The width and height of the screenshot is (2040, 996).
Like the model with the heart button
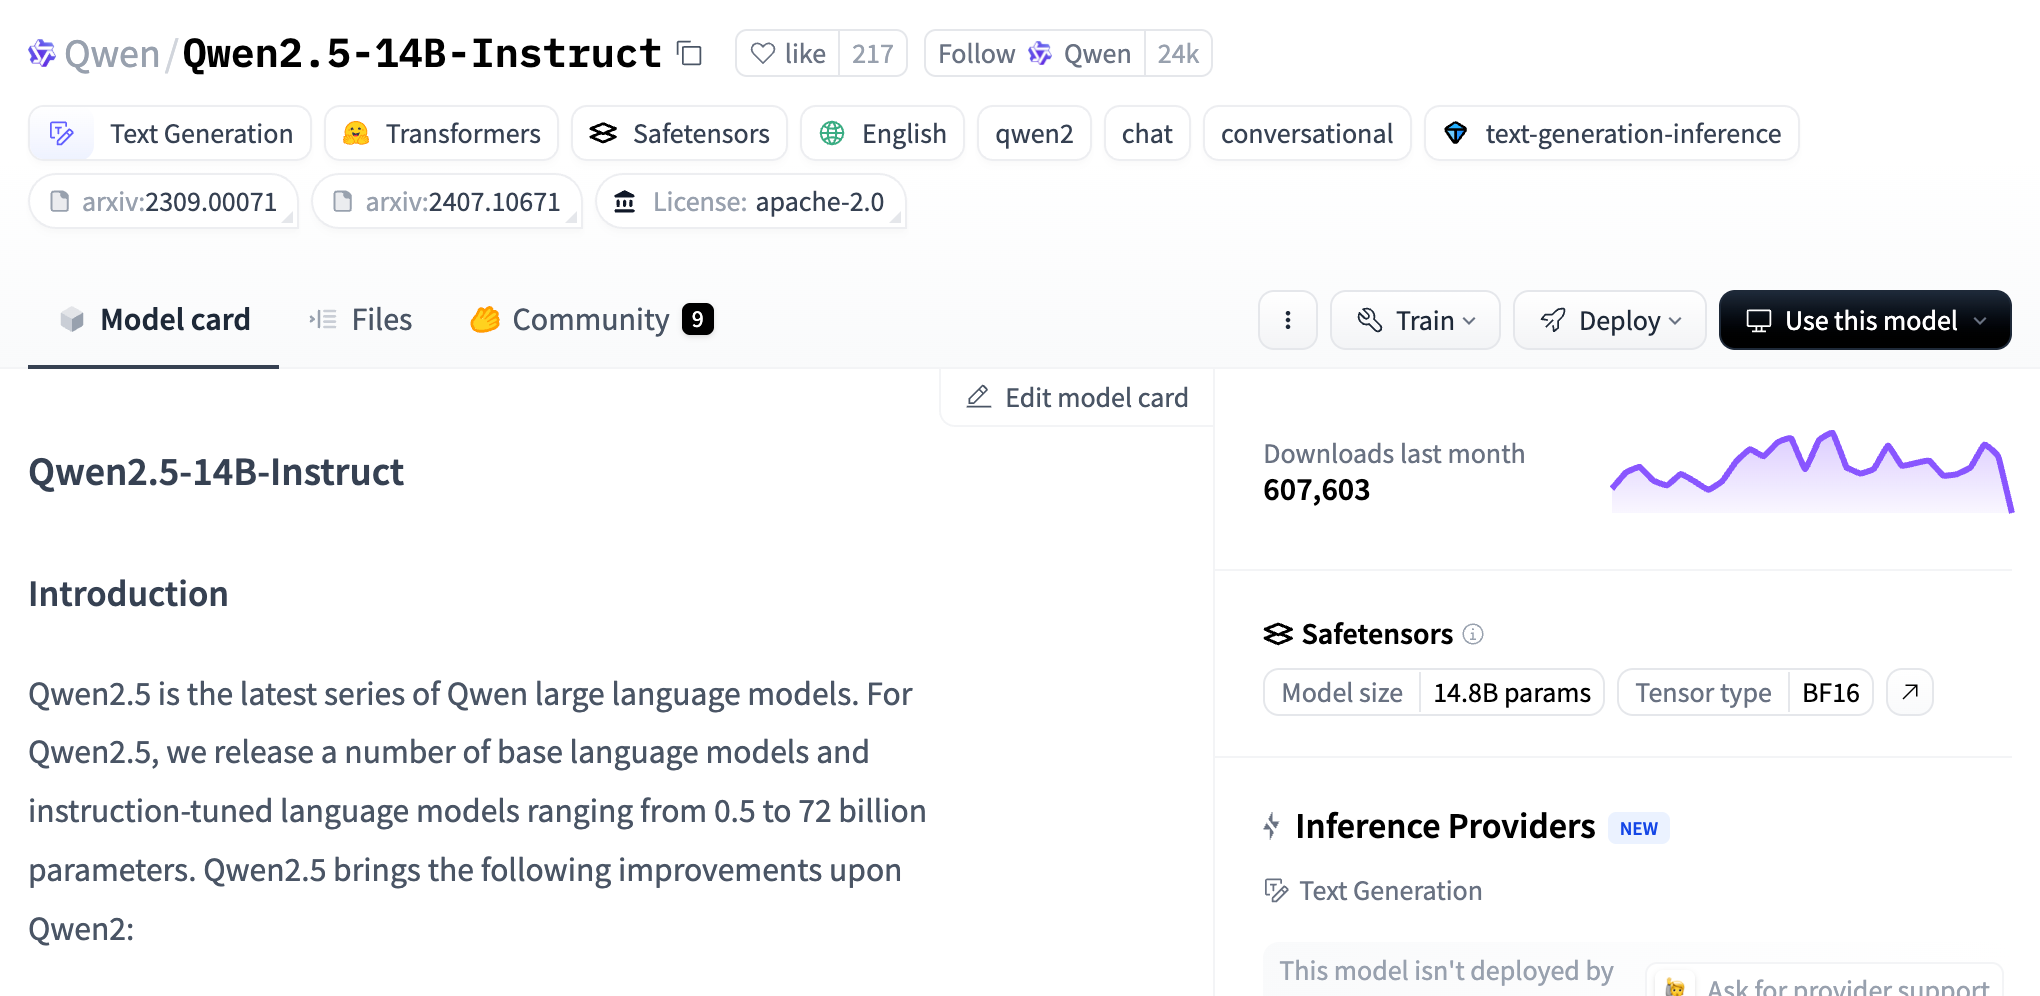(x=788, y=53)
